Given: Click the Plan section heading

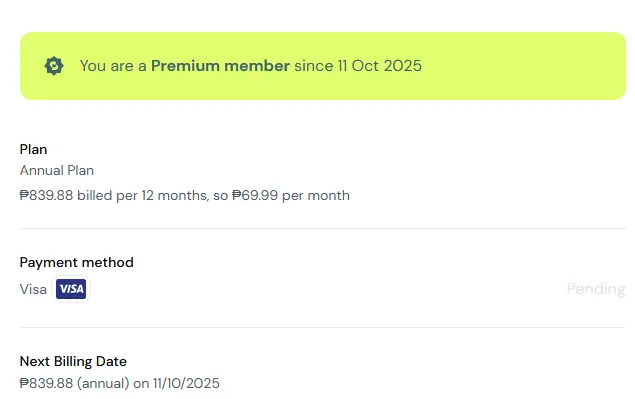Looking at the screenshot, I should [33, 149].
